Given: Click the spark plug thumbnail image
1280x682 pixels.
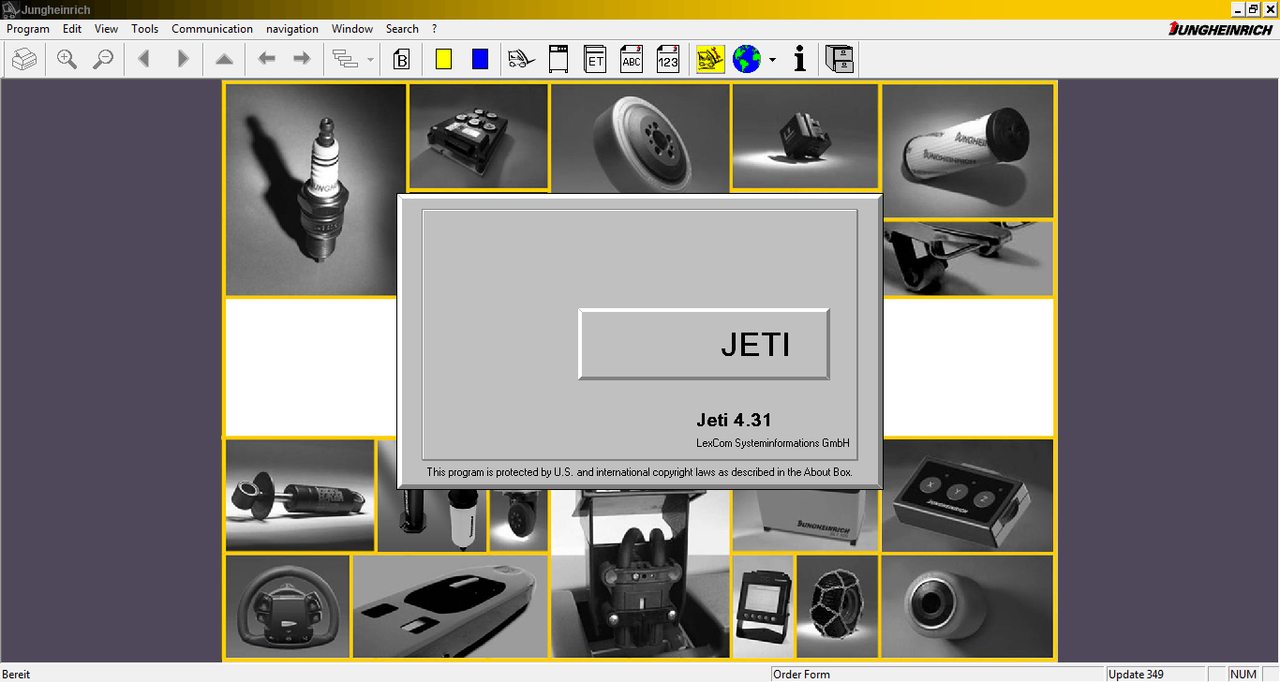Looking at the screenshot, I should click(316, 190).
